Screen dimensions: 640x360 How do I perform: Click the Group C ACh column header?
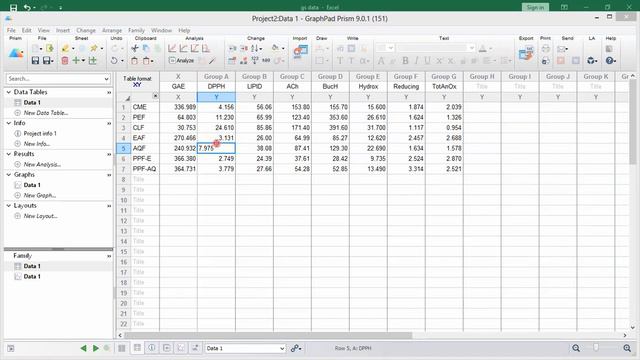(x=292, y=87)
